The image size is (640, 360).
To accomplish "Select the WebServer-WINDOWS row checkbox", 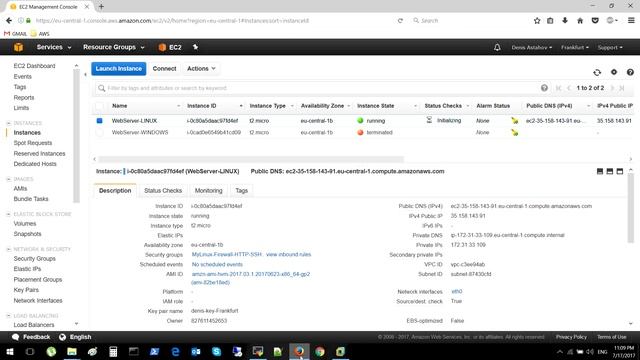I will pos(100,132).
